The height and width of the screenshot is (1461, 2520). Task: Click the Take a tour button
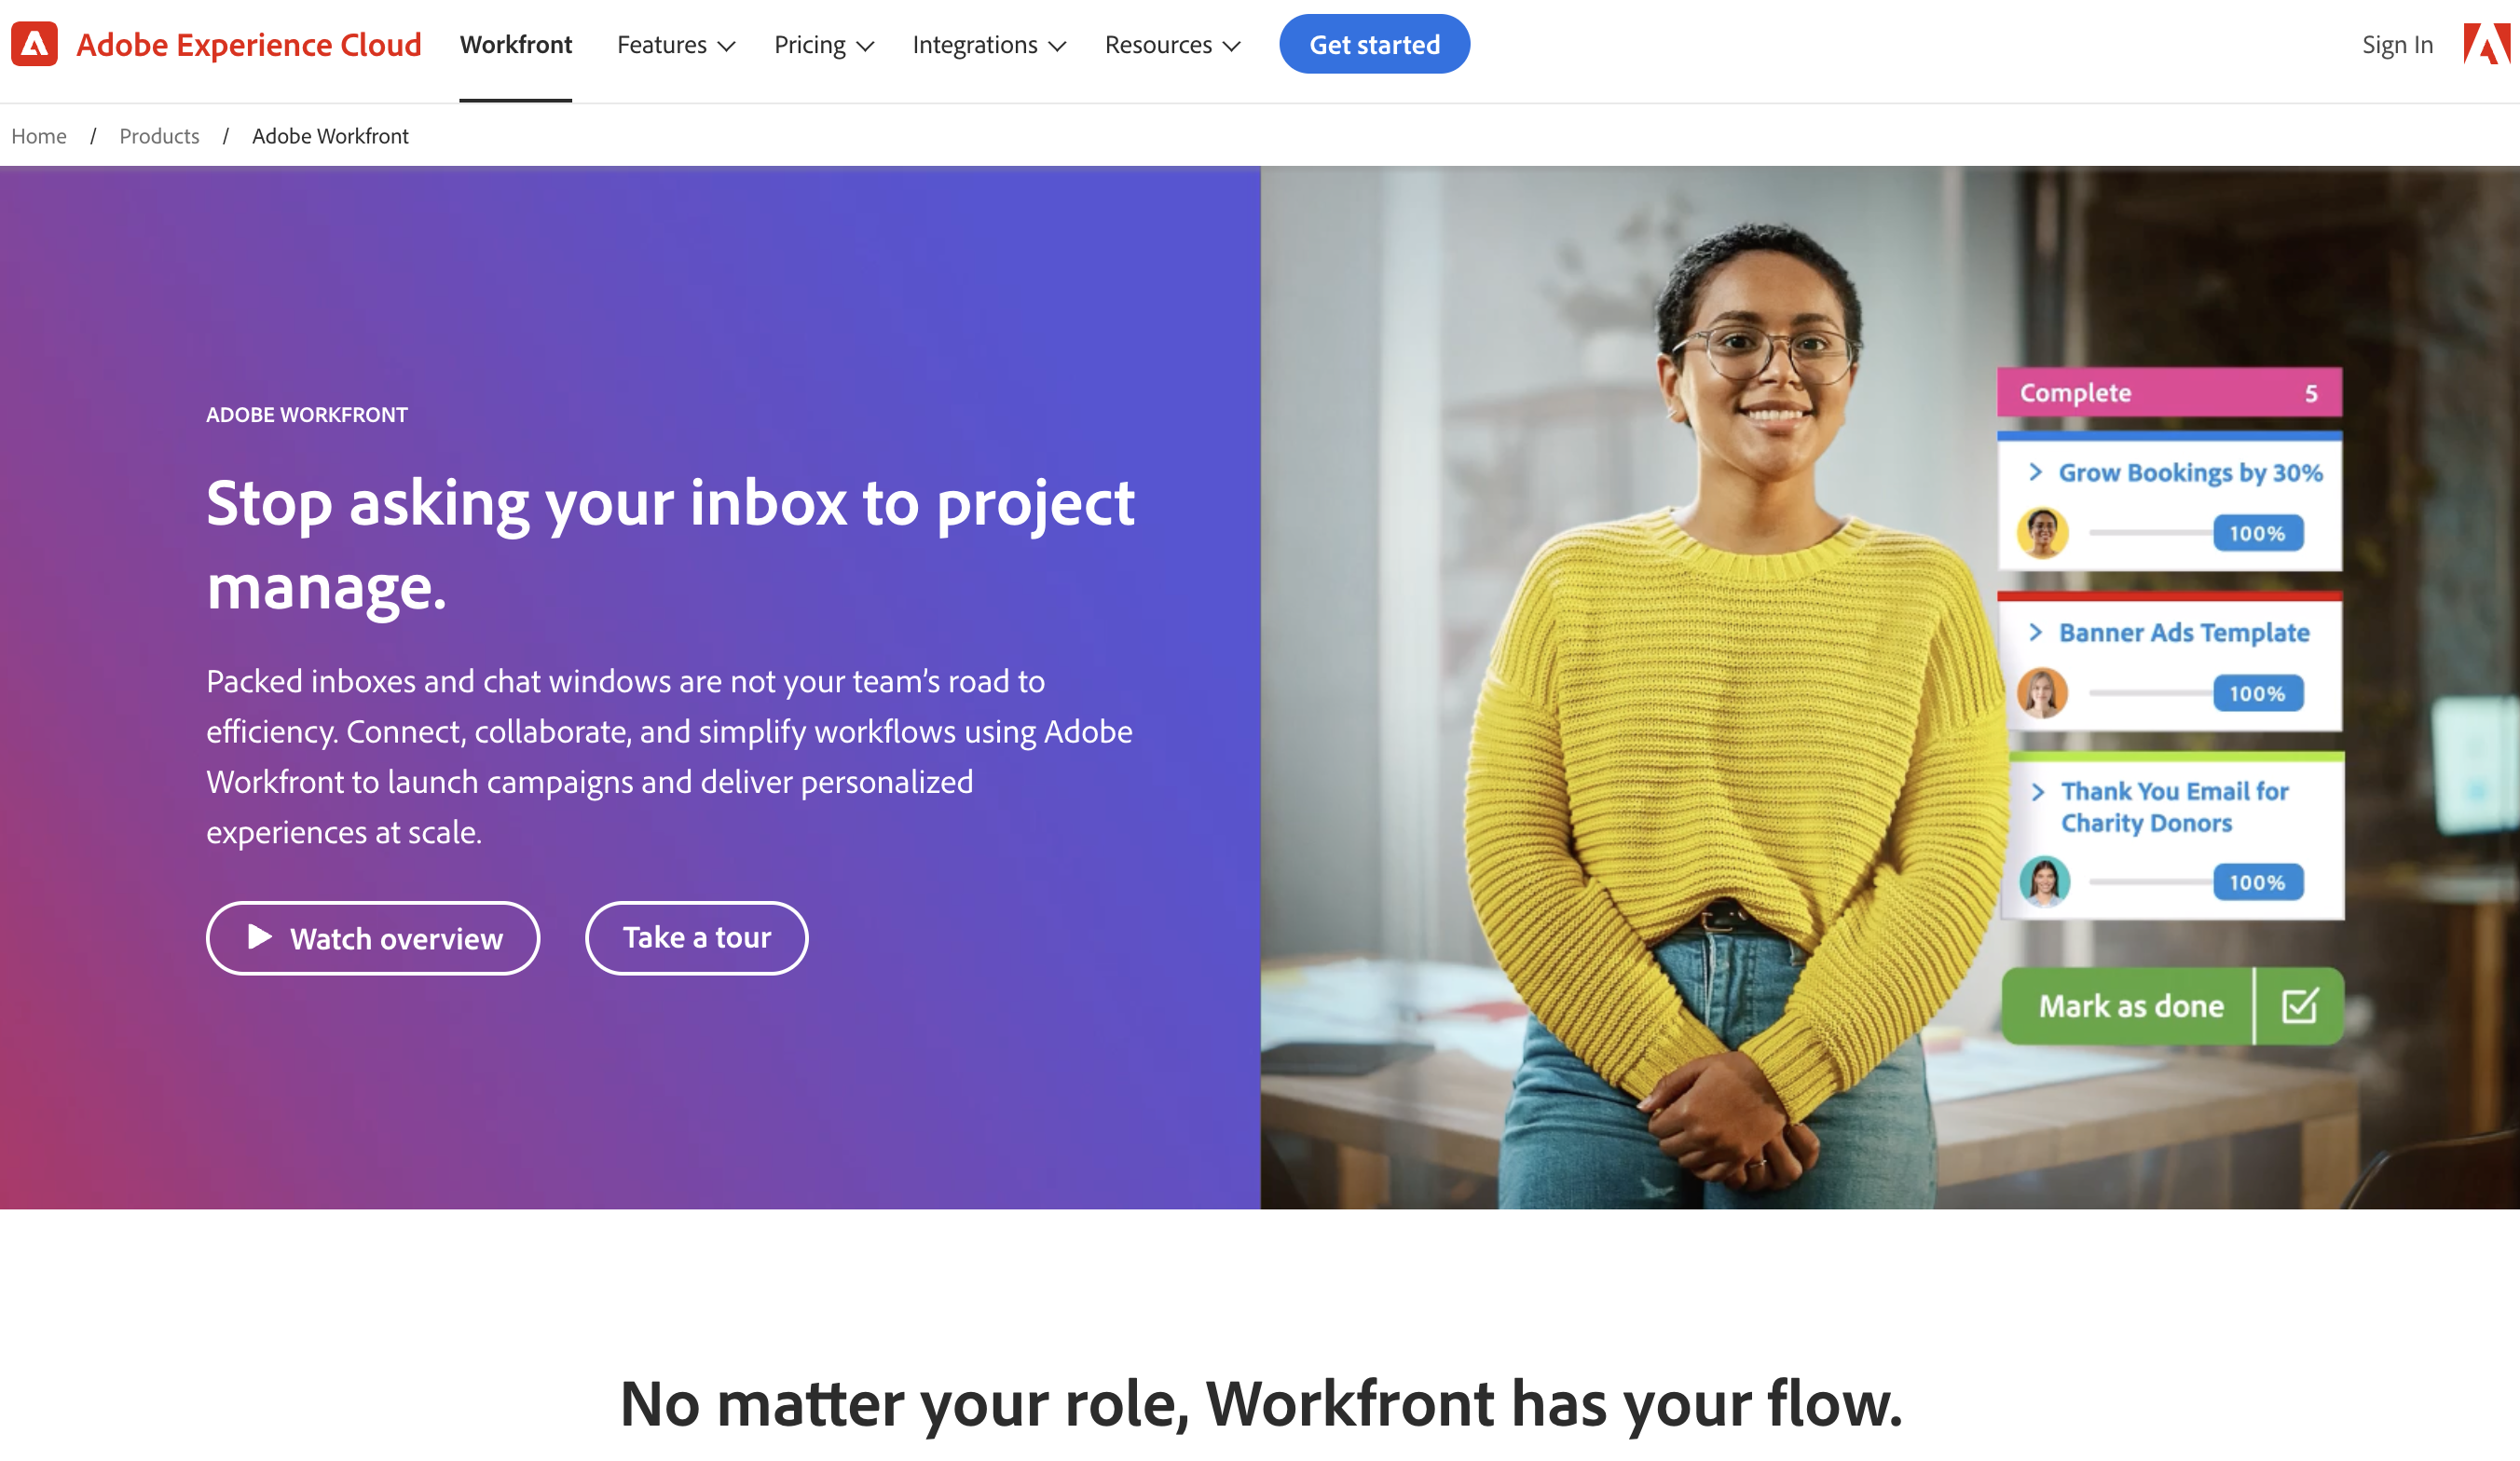695,937
